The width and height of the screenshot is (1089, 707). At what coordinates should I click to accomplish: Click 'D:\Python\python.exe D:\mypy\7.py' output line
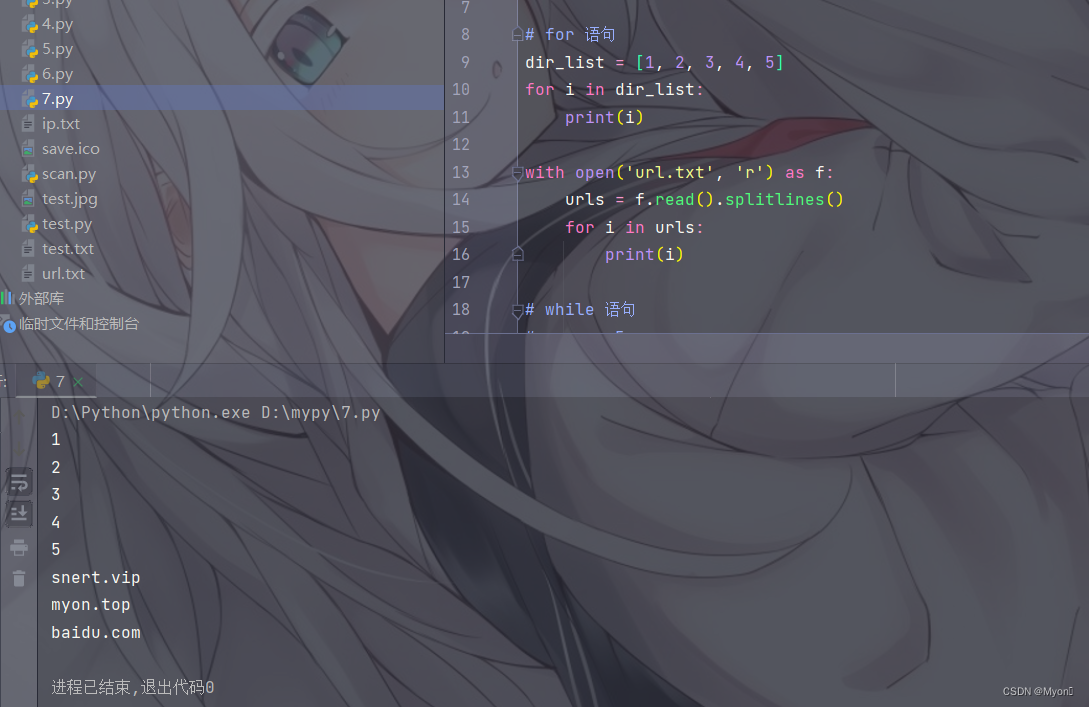(216, 413)
